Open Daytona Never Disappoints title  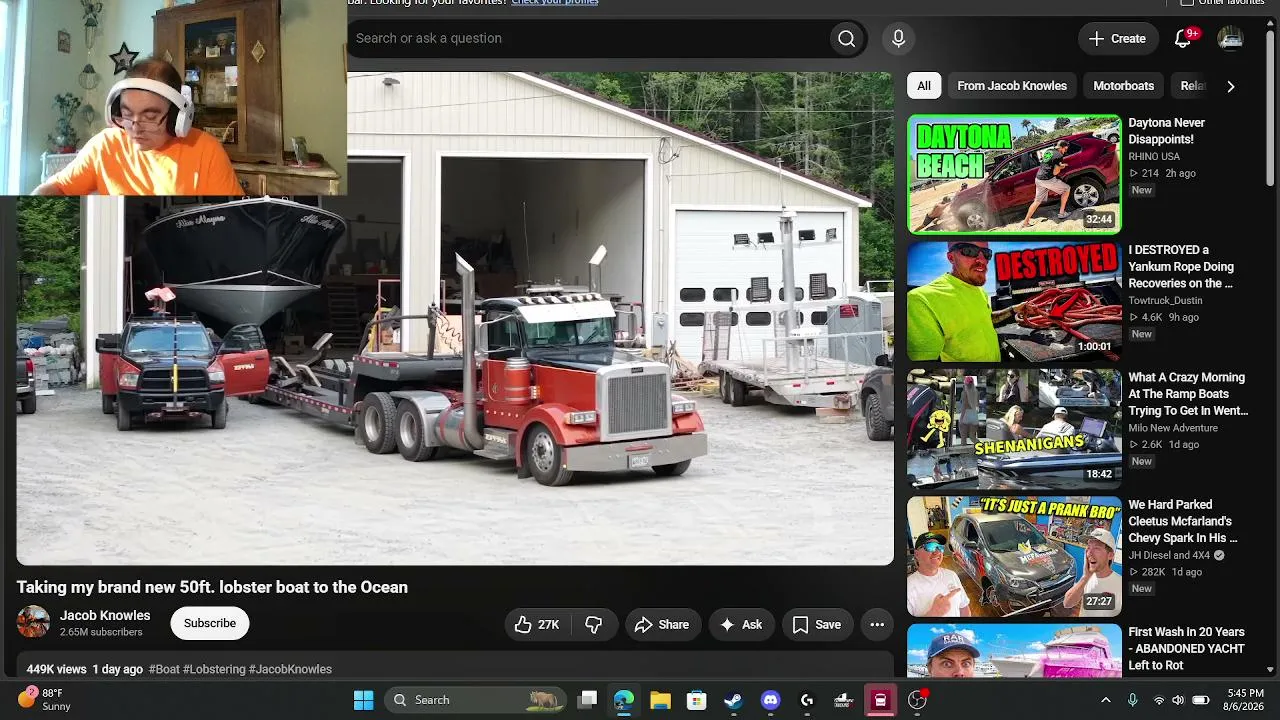click(x=1167, y=131)
